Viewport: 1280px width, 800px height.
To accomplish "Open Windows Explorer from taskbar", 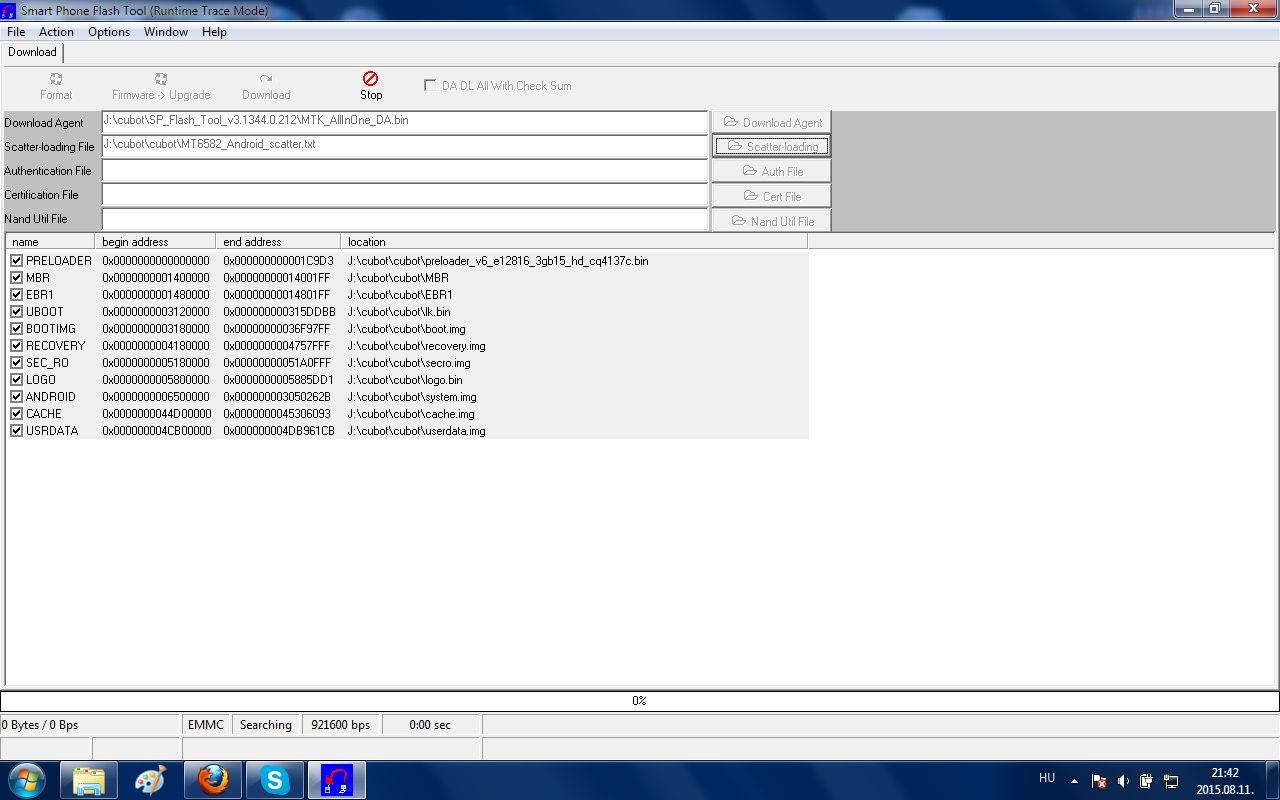I will pyautogui.click(x=89, y=780).
